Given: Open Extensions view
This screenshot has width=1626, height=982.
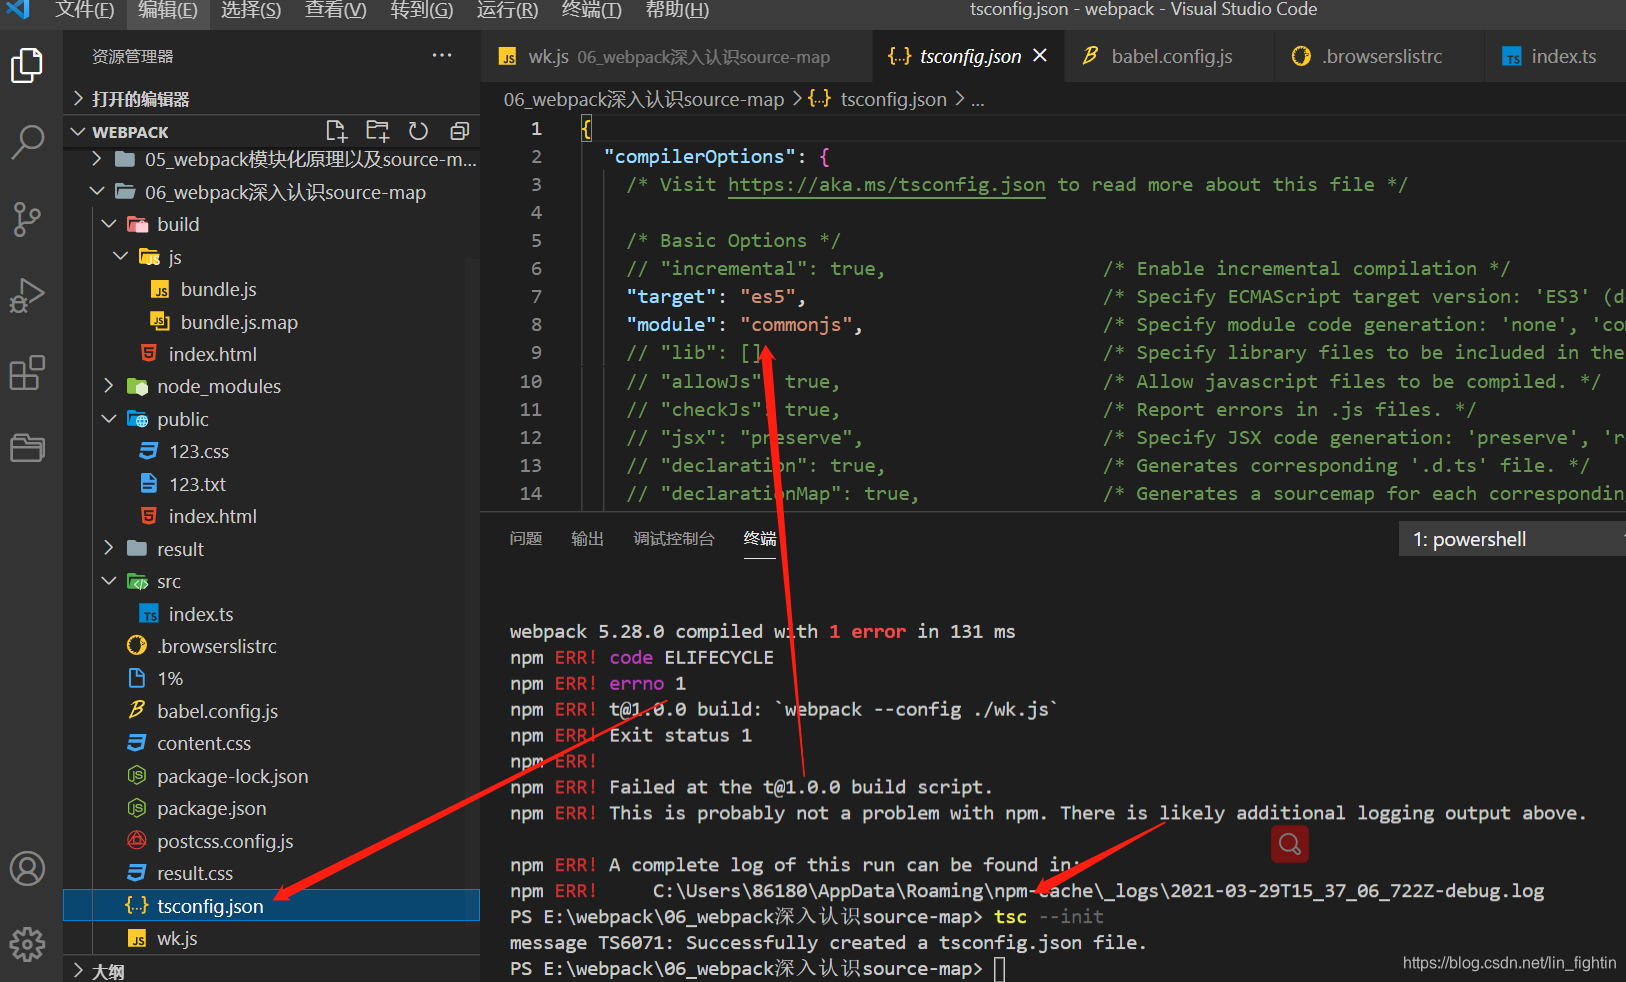Looking at the screenshot, I should (27, 373).
